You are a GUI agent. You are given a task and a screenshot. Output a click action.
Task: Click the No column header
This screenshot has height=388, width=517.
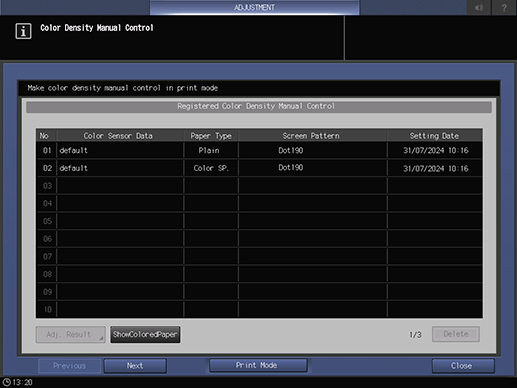(x=46, y=136)
